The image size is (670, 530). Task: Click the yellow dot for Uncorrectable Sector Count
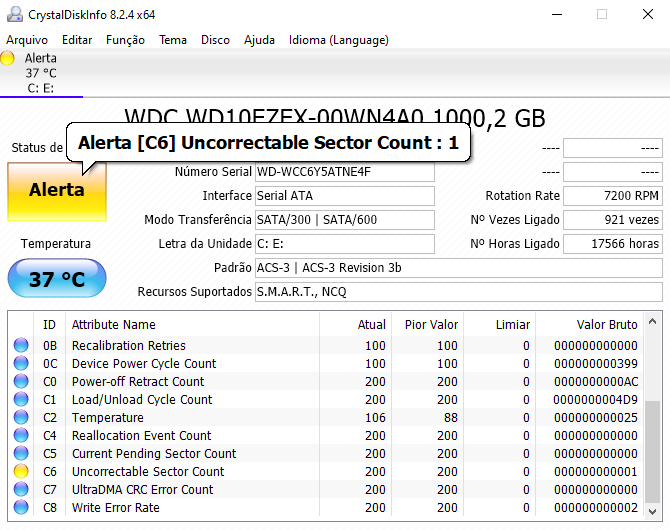tap(21, 471)
